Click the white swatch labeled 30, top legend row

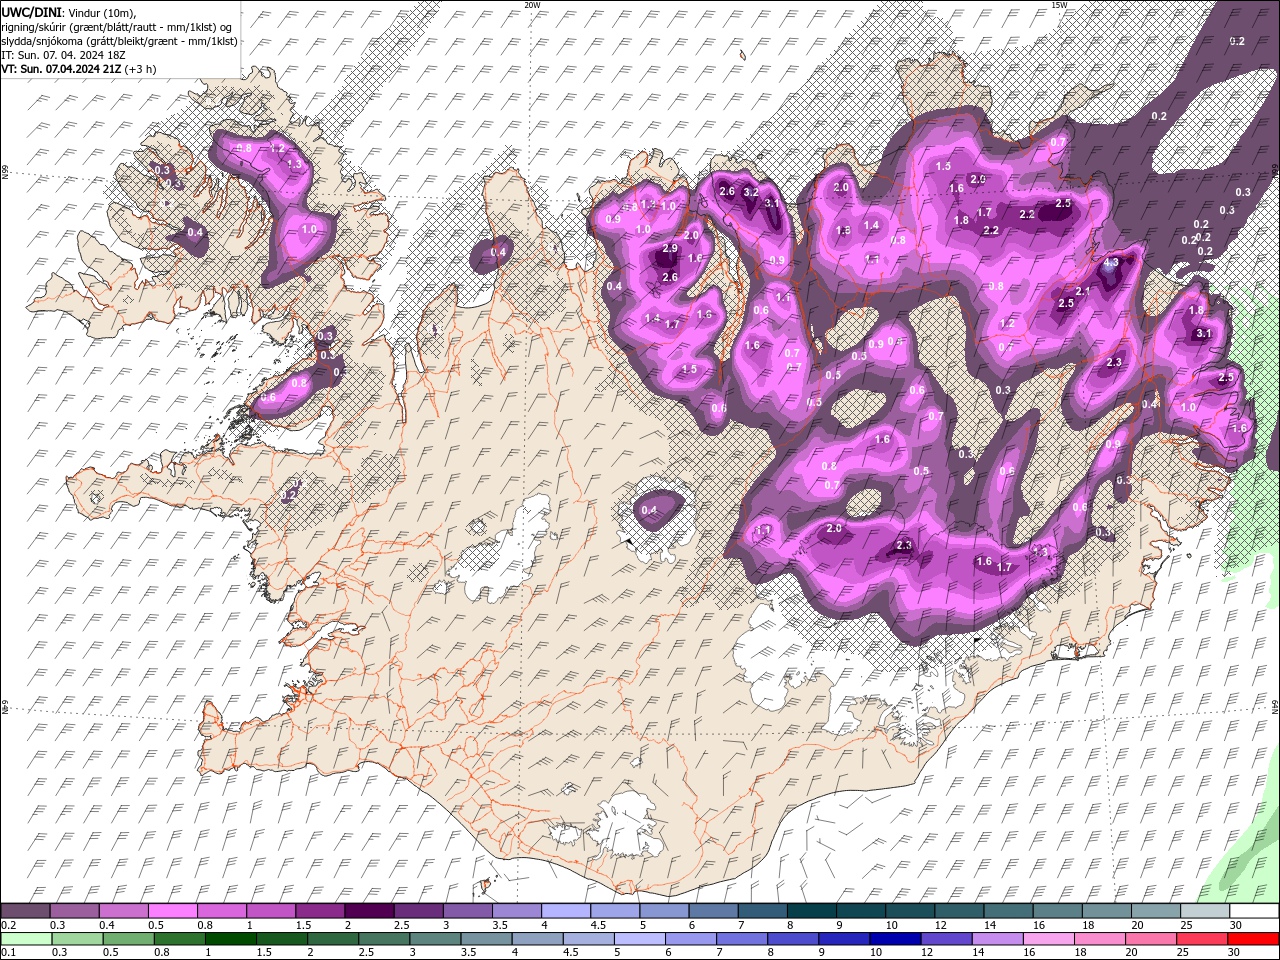(x=1254, y=911)
